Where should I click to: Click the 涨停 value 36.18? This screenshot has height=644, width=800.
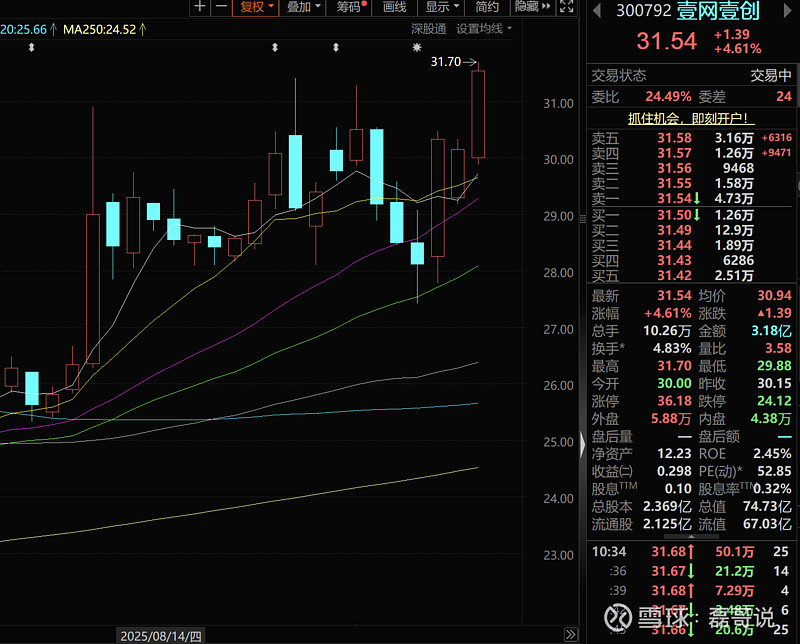674,401
